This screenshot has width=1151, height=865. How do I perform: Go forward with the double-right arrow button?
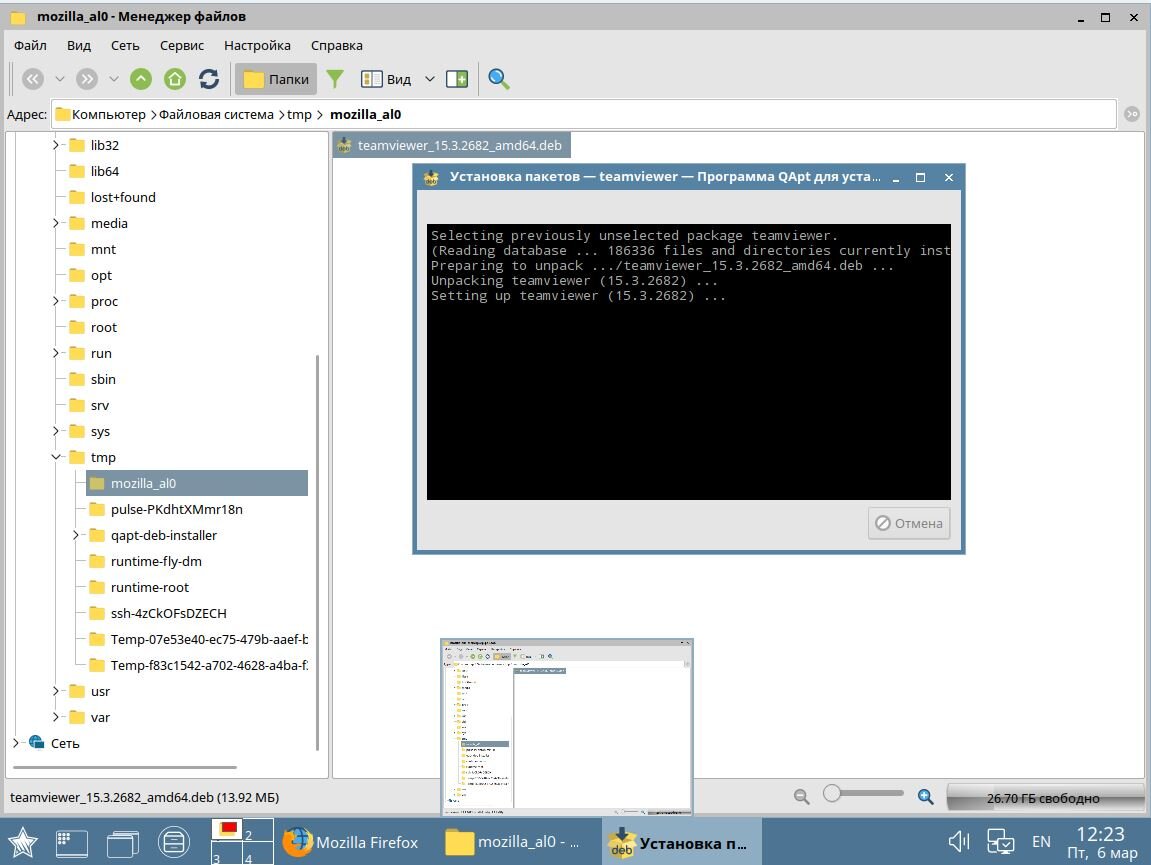click(x=87, y=79)
